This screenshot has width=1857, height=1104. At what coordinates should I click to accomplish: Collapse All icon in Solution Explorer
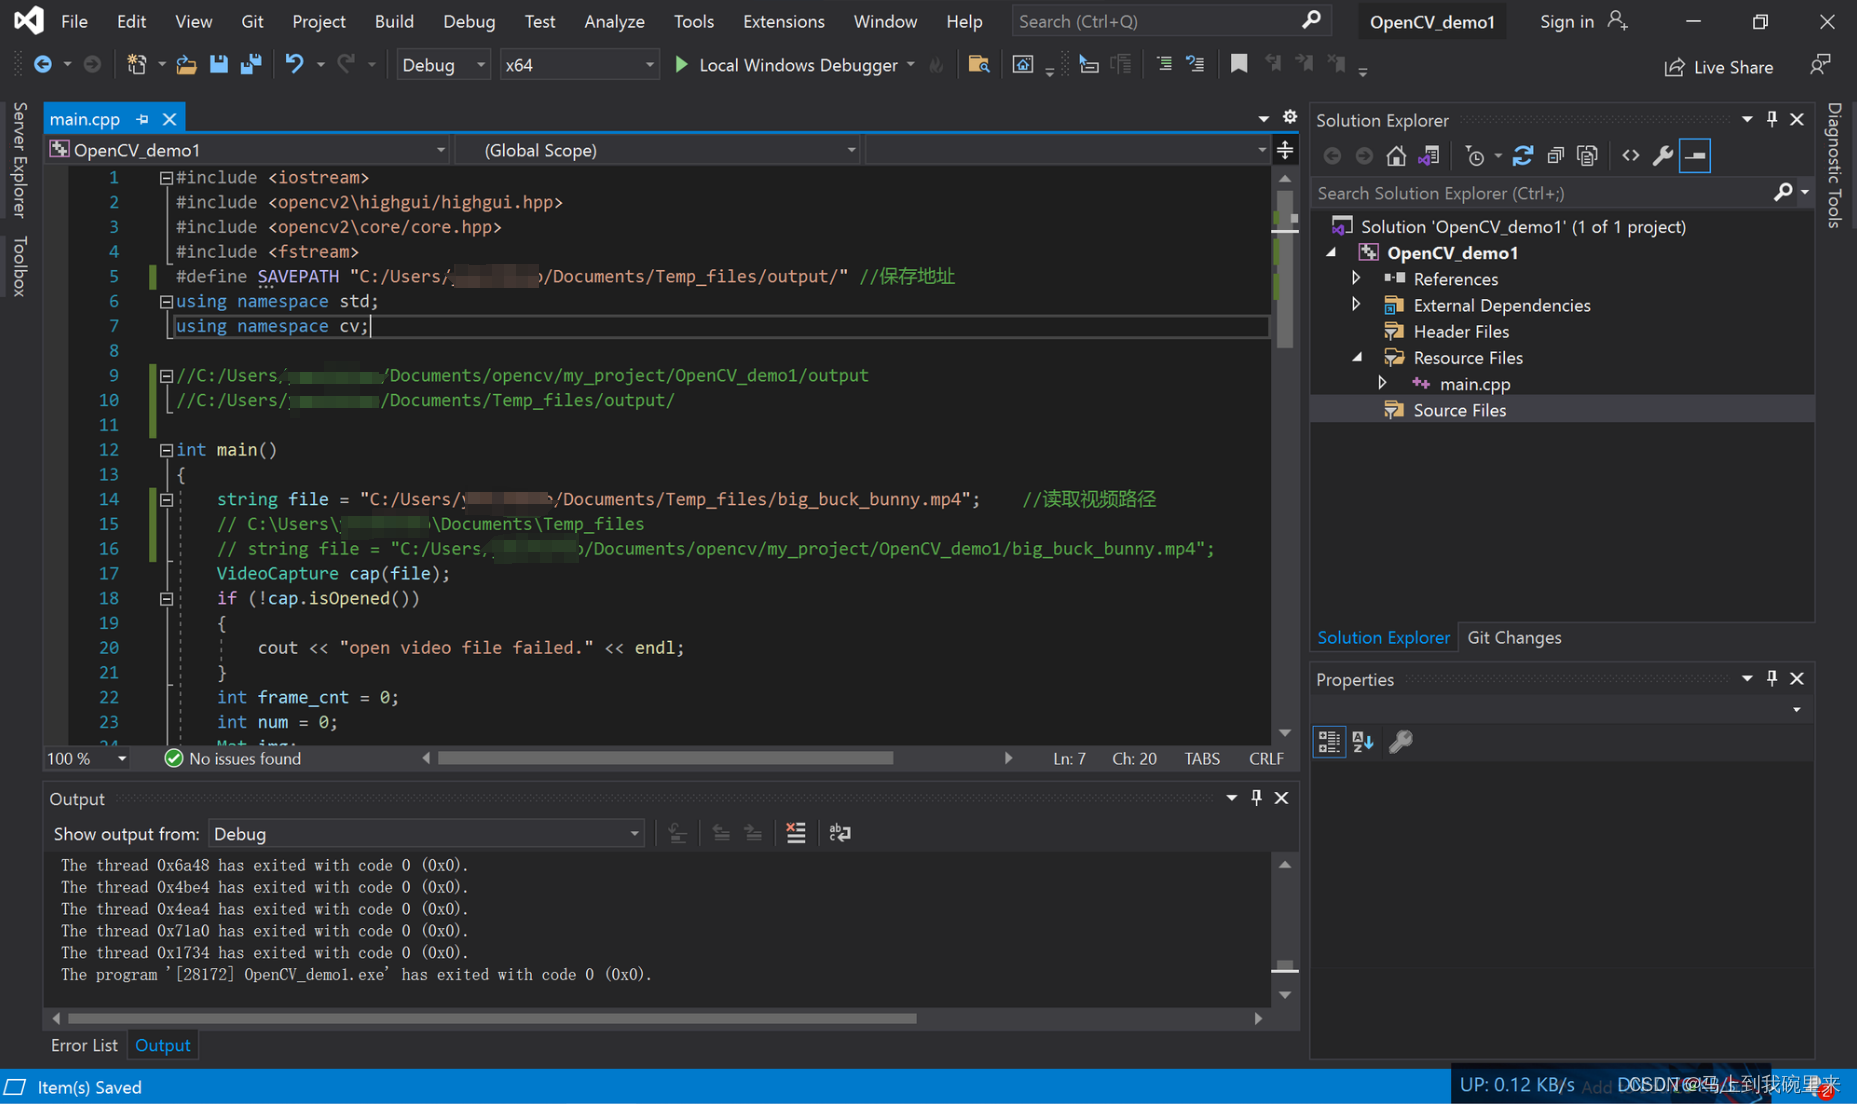[1555, 156]
